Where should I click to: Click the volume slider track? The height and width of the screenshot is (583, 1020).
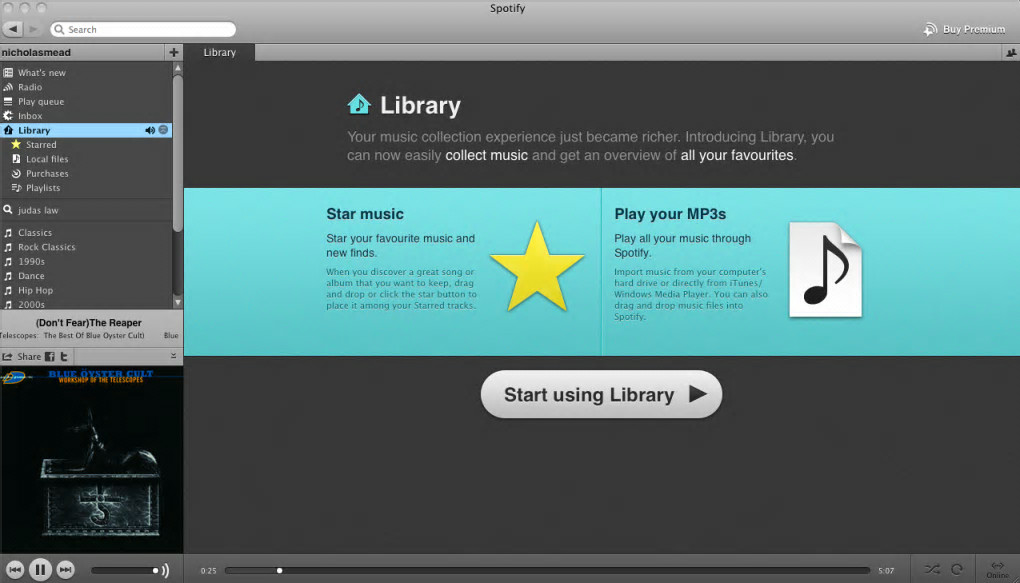click(125, 571)
